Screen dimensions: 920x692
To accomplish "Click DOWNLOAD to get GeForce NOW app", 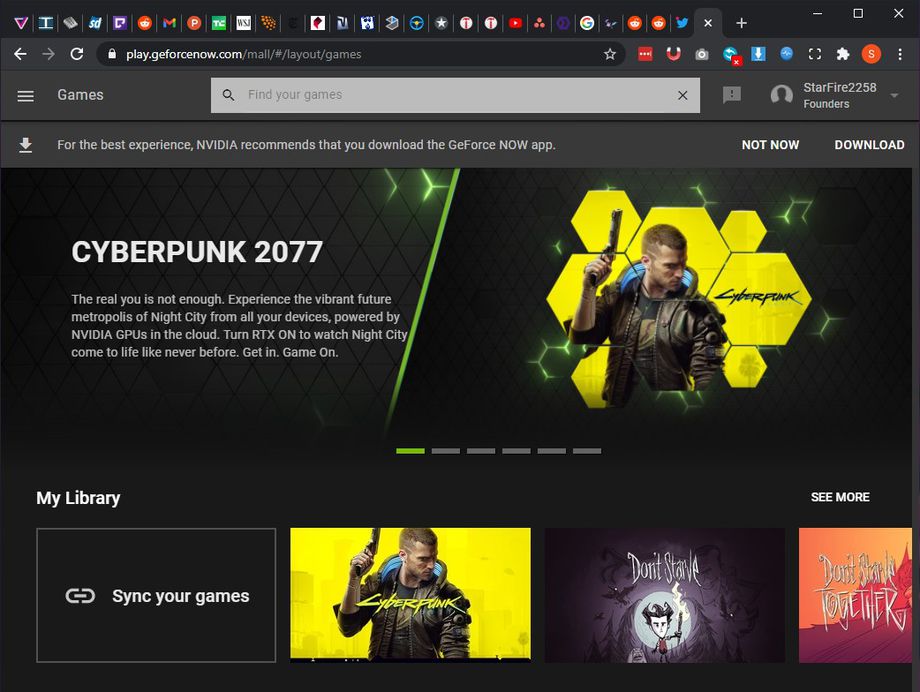I will coord(869,145).
